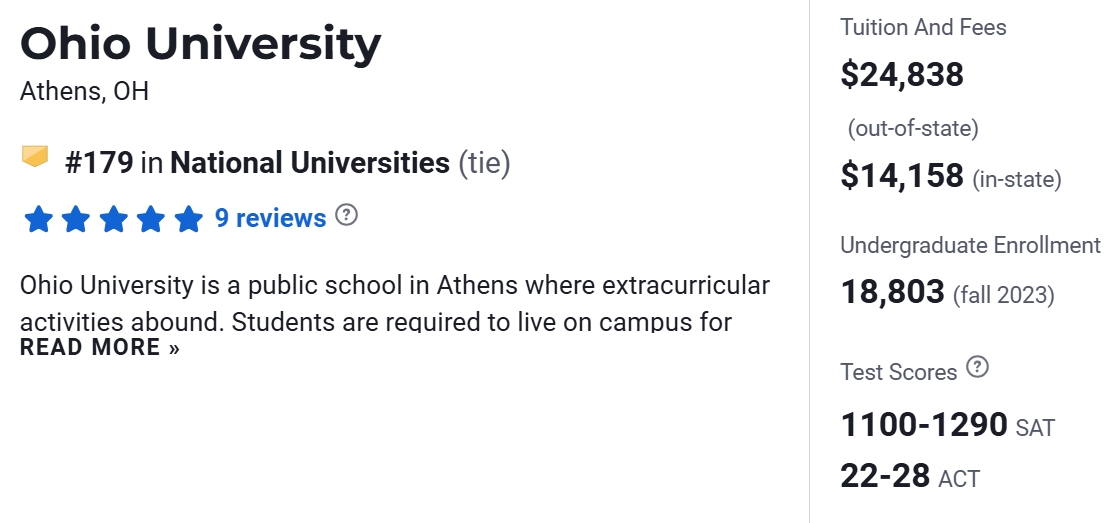Viewport: 1116px width, 523px height.
Task: Open the National Universities ranking link
Action: (x=310, y=162)
